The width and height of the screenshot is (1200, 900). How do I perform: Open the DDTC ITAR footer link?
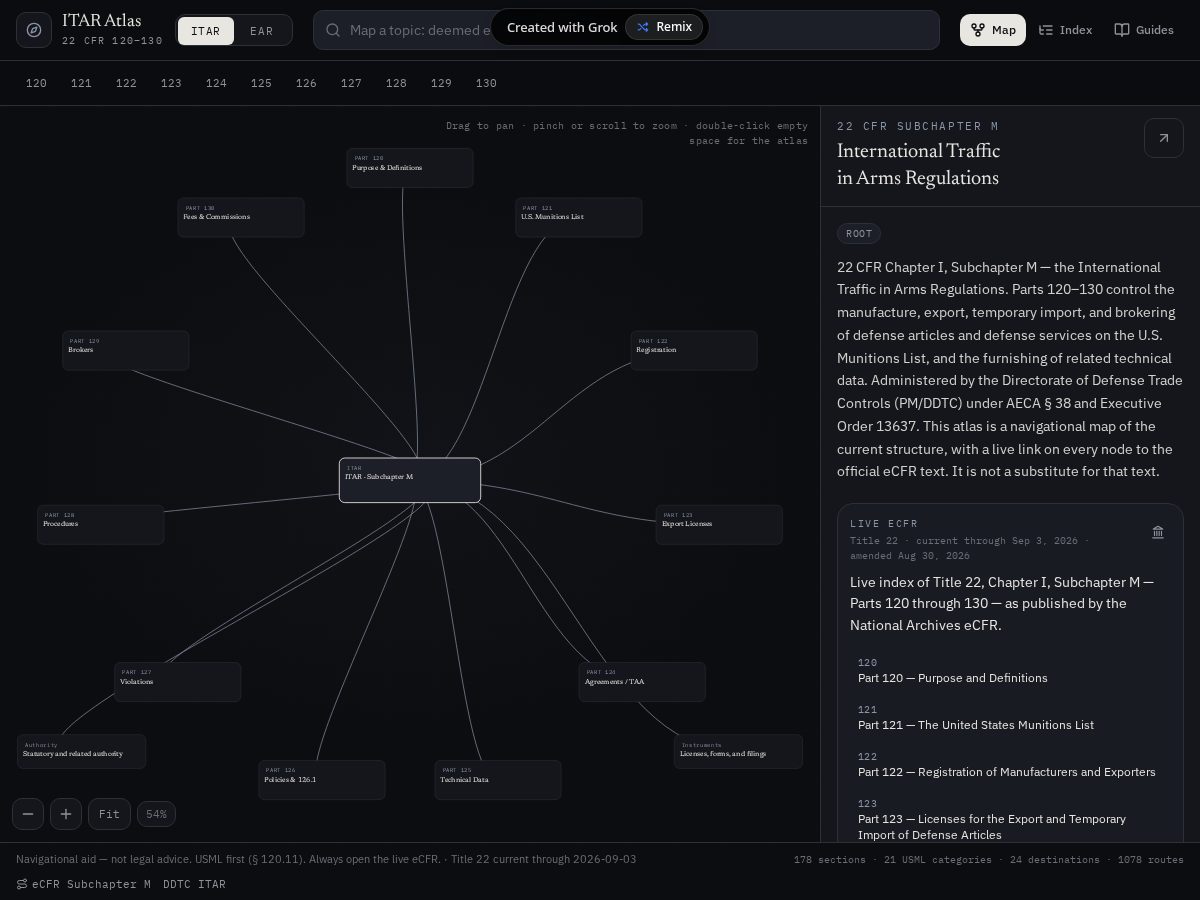click(194, 884)
